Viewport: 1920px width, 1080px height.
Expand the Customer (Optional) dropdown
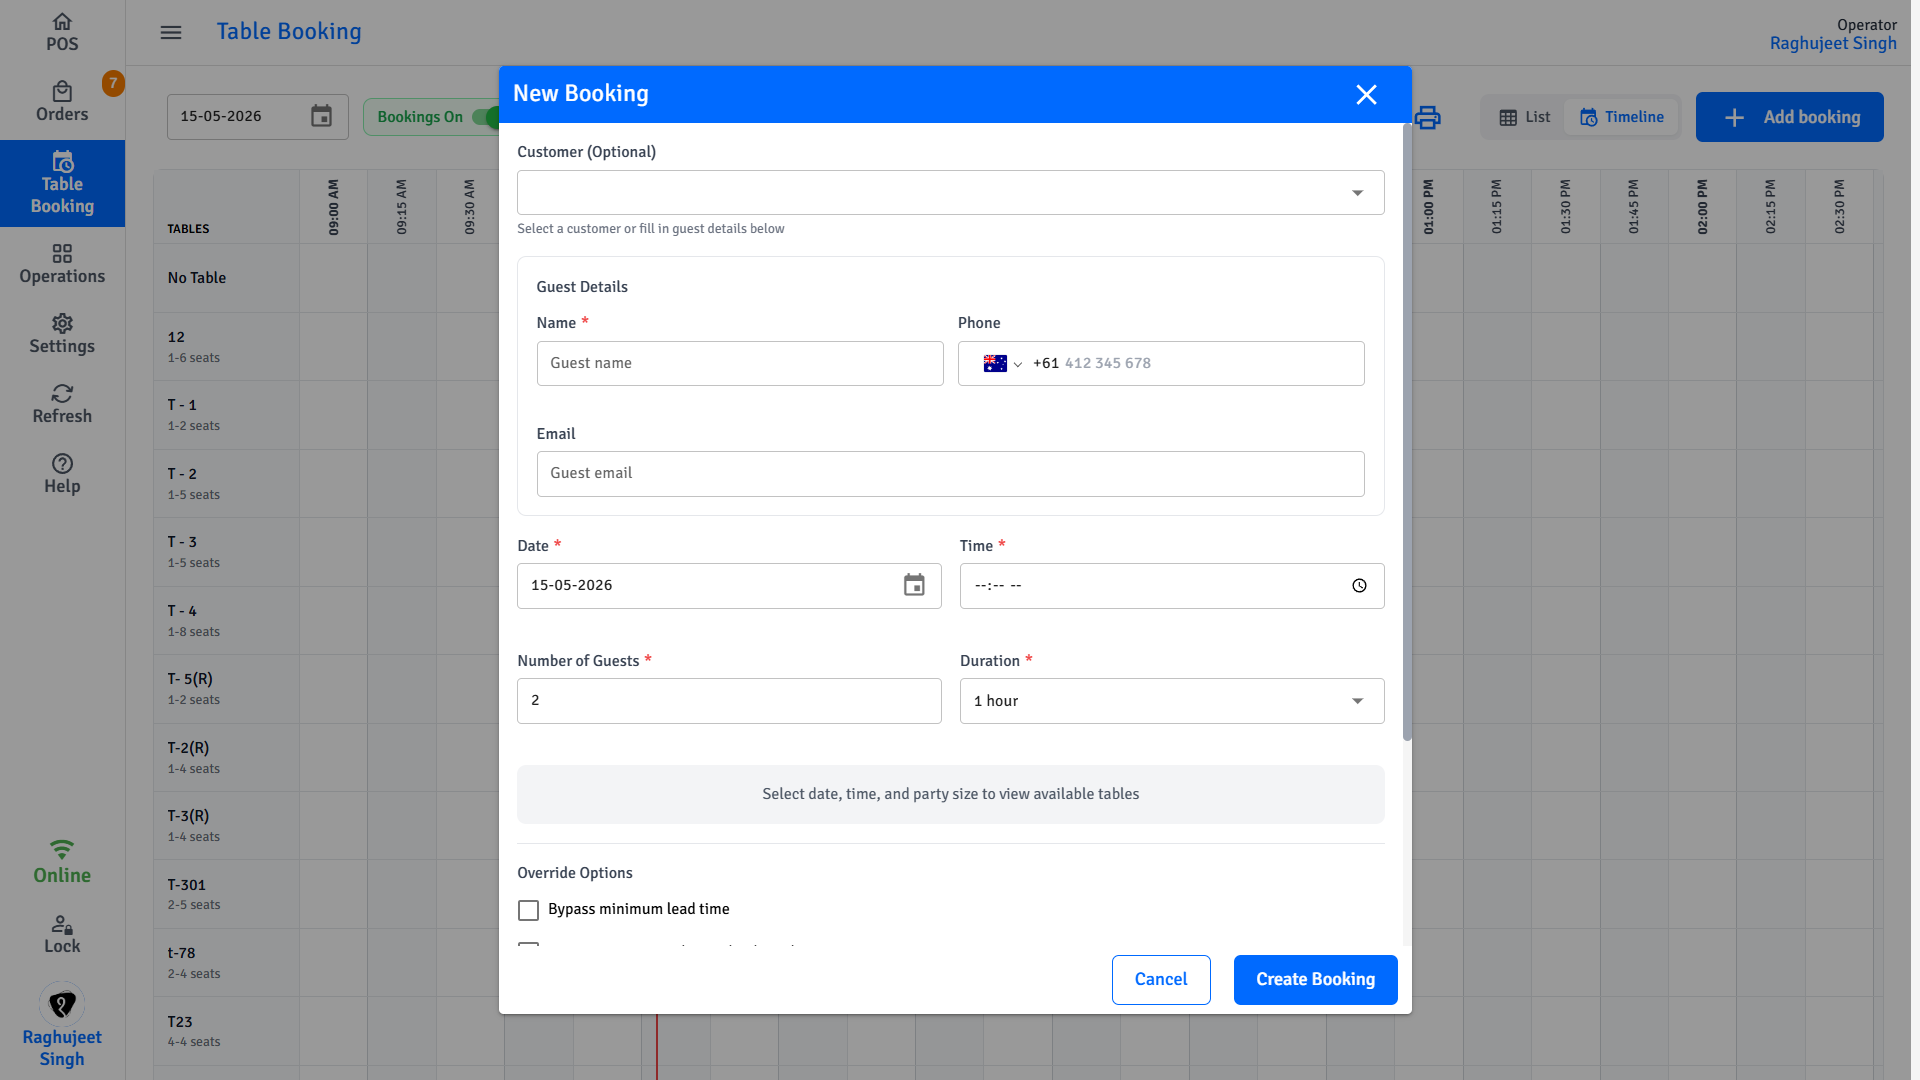pos(950,192)
